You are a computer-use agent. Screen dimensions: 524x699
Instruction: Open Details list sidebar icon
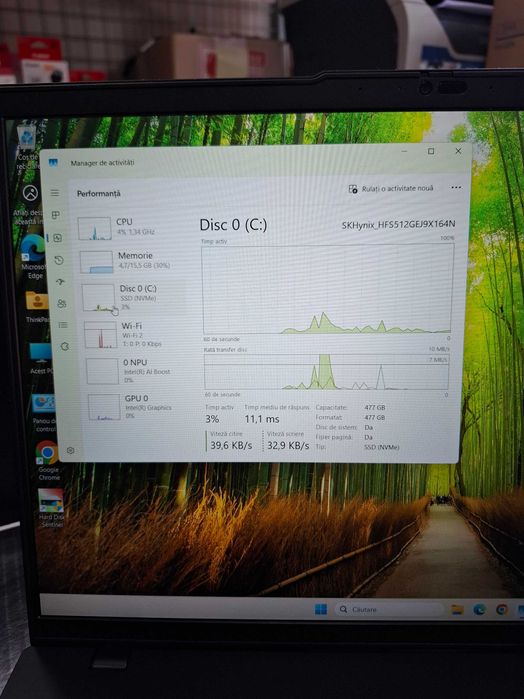point(63,325)
